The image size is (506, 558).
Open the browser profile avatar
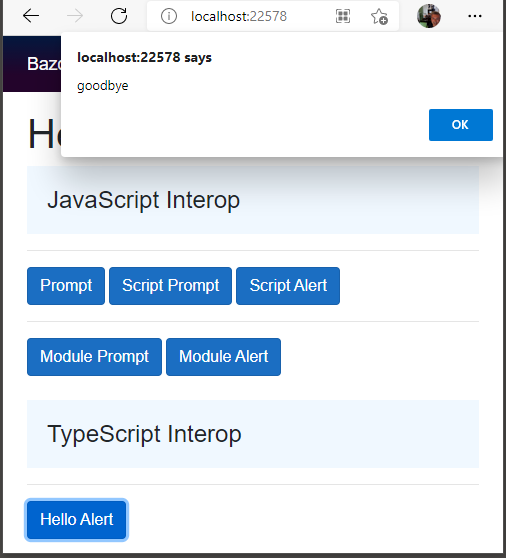429,16
